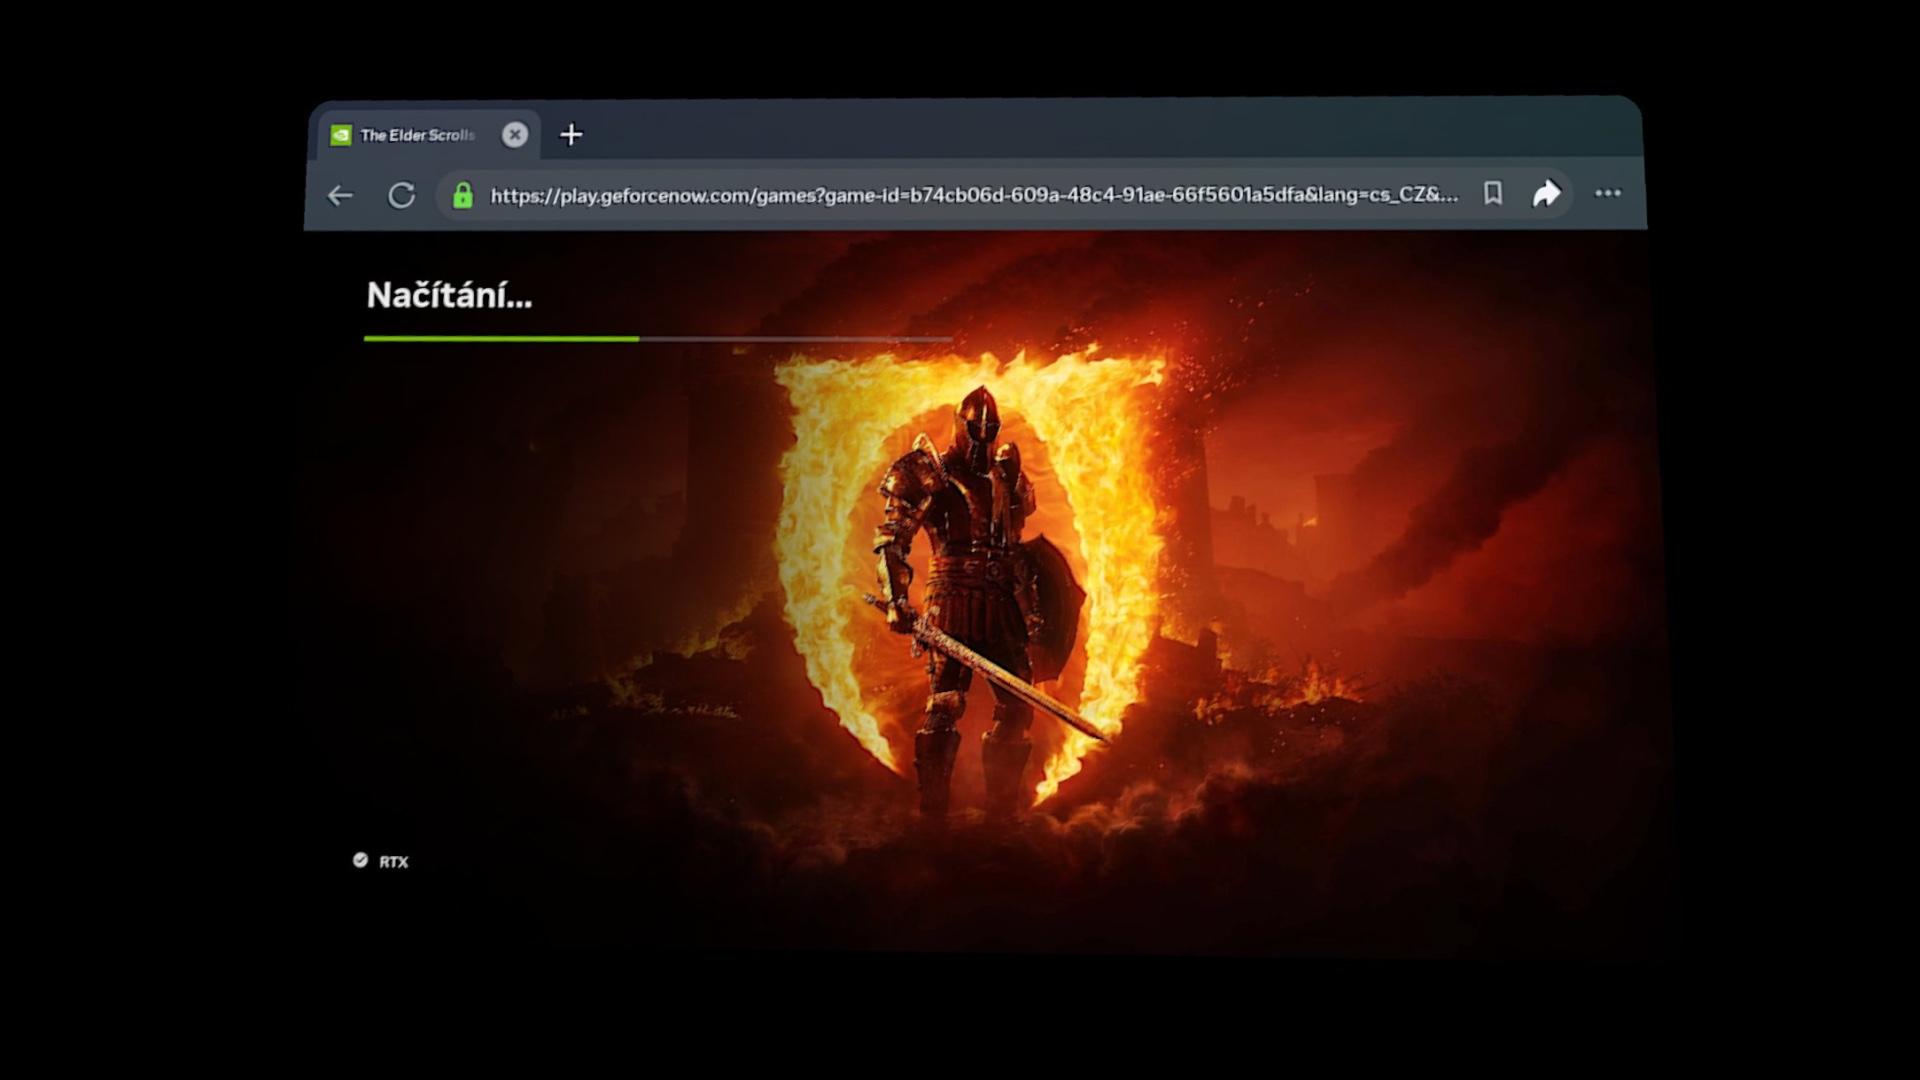Reload the GeForce NOW page
Viewport: 1920px width, 1080px height.
tap(401, 195)
